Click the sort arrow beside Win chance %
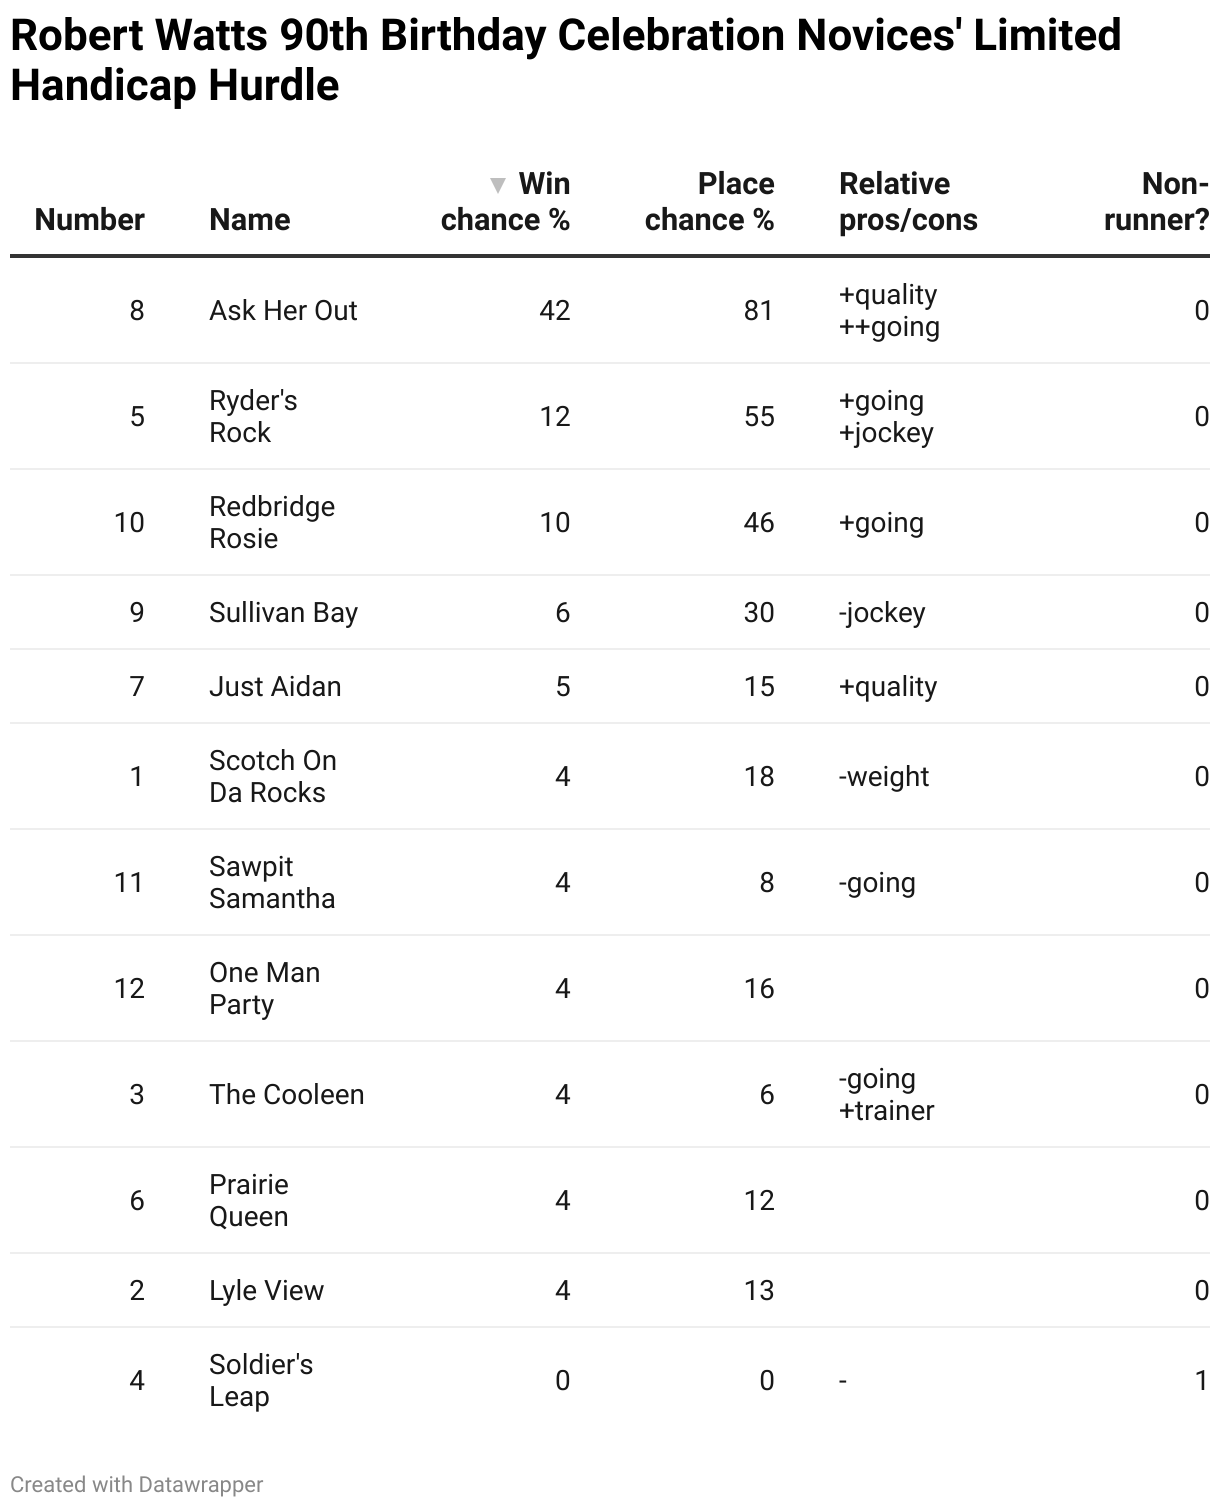 (497, 185)
